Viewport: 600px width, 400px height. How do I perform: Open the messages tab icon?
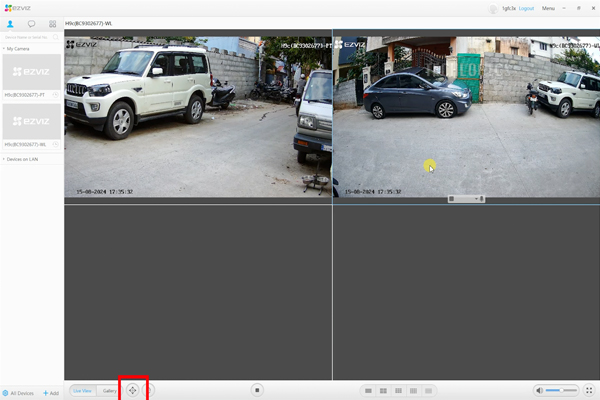pos(31,22)
